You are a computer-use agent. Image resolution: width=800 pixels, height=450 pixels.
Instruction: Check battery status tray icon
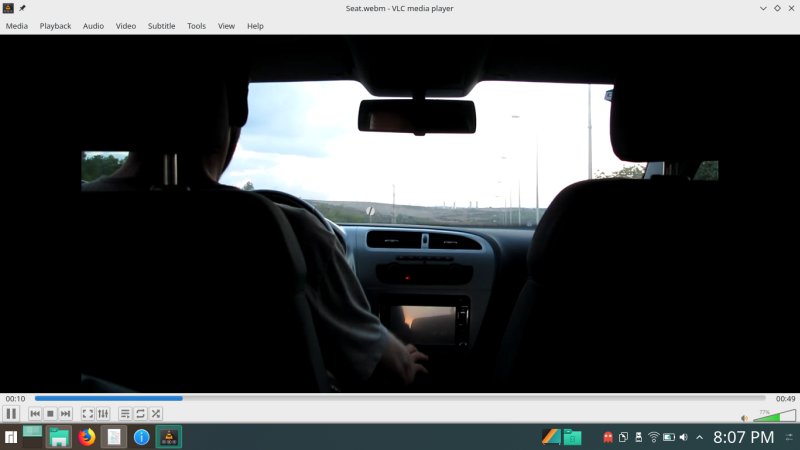click(669, 437)
